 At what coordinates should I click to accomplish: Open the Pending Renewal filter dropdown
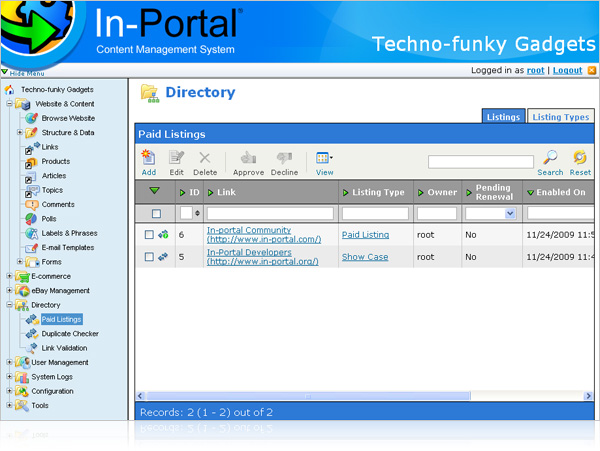[510, 213]
